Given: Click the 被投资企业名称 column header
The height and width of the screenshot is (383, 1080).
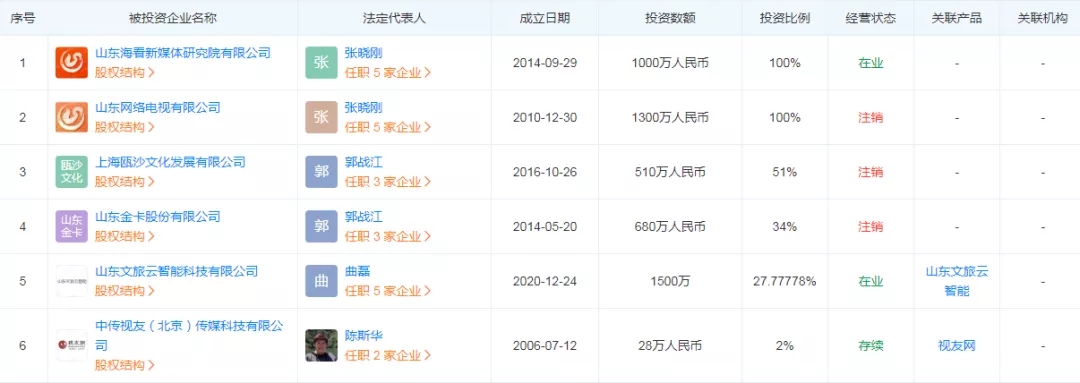Looking at the screenshot, I should (173, 18).
